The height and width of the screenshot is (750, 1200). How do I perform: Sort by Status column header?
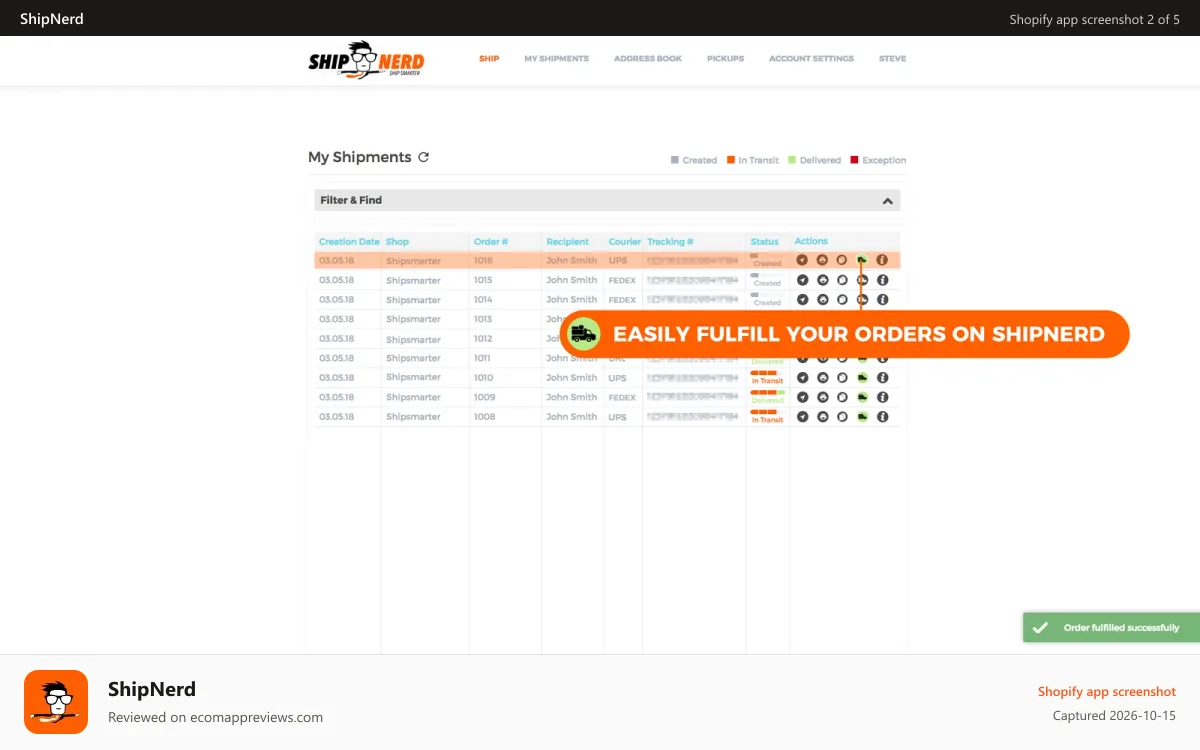point(764,242)
